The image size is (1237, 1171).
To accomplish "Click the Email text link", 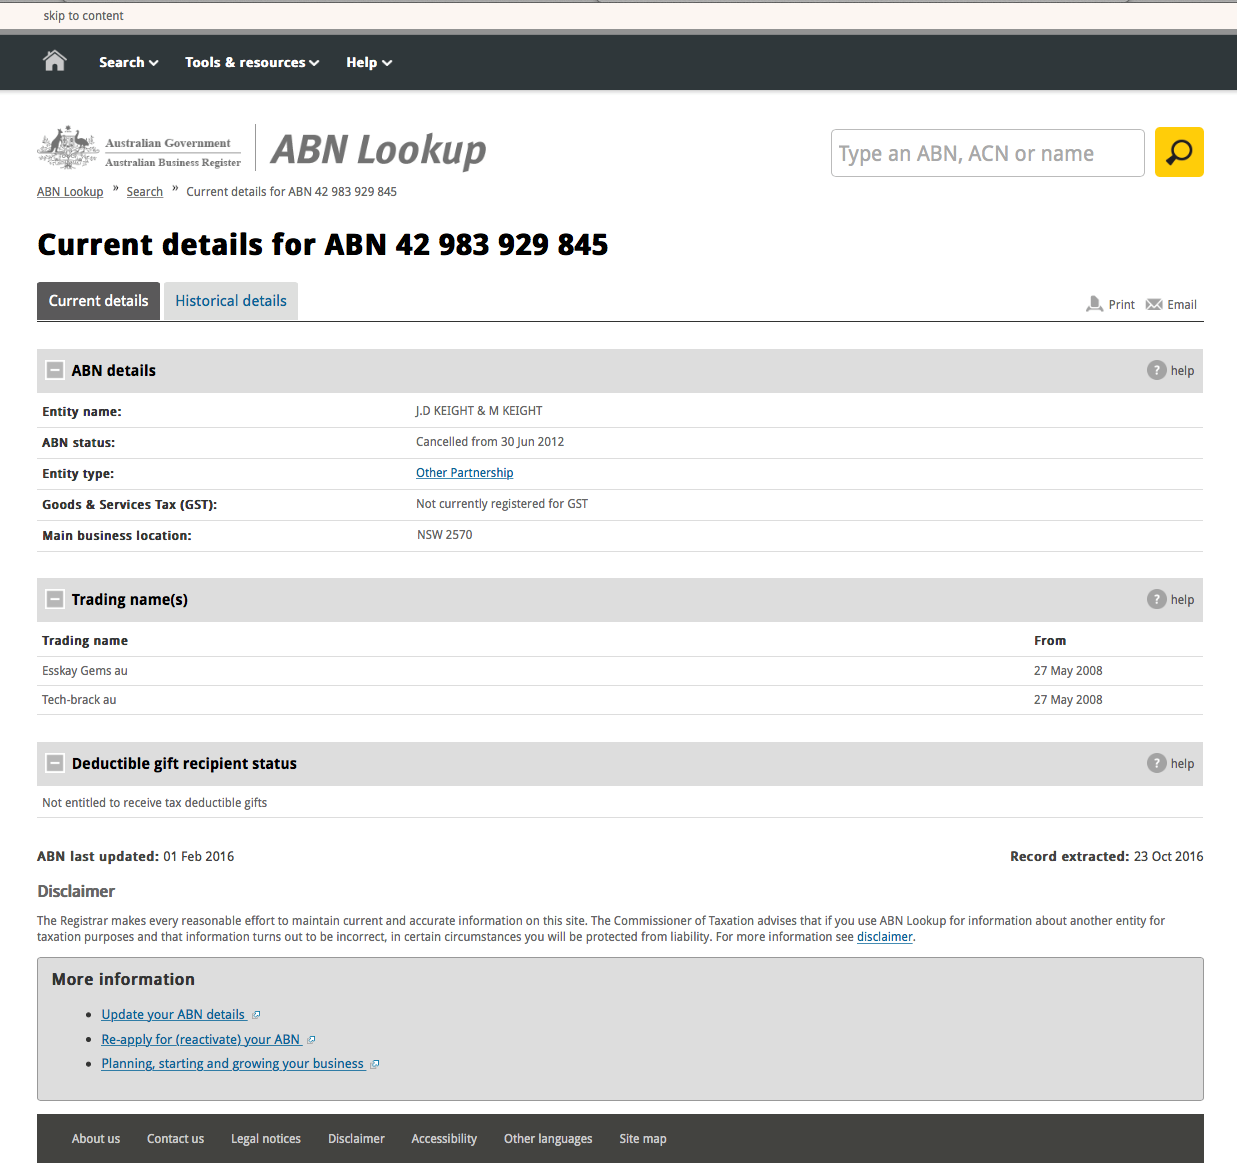I will [1182, 305].
